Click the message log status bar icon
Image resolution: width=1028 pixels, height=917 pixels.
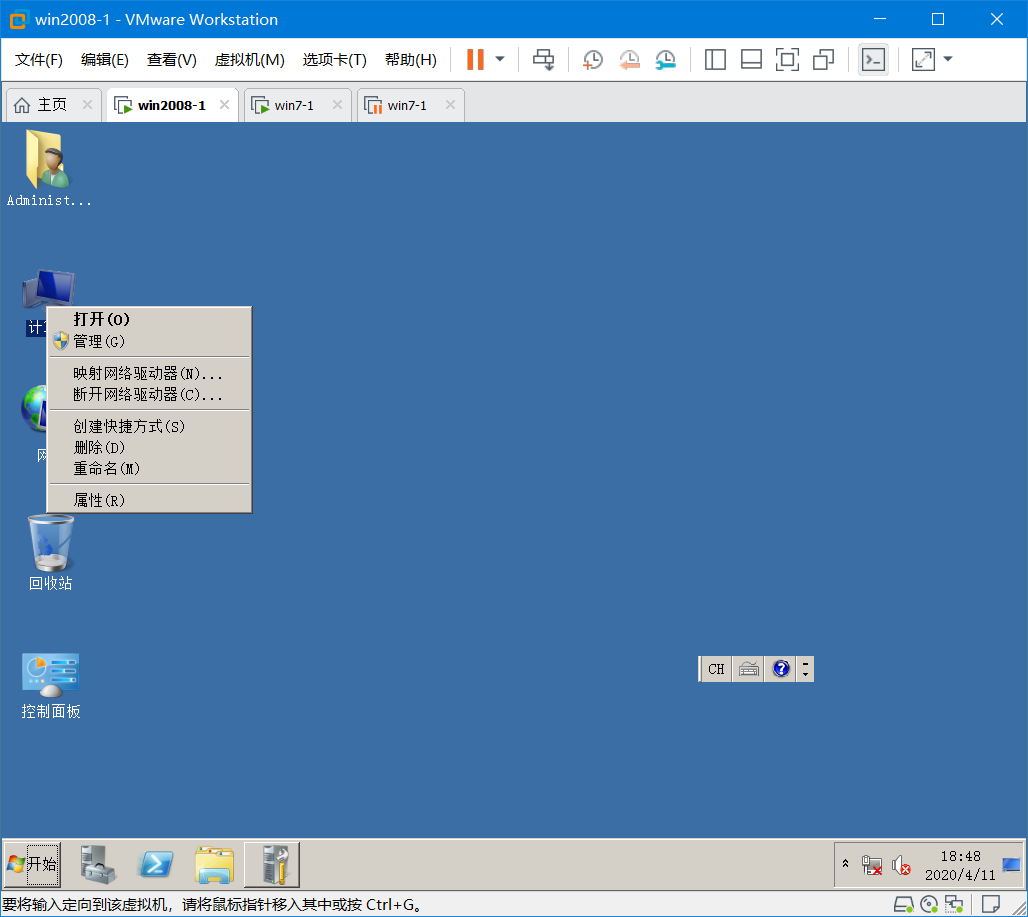[x=990, y=905]
